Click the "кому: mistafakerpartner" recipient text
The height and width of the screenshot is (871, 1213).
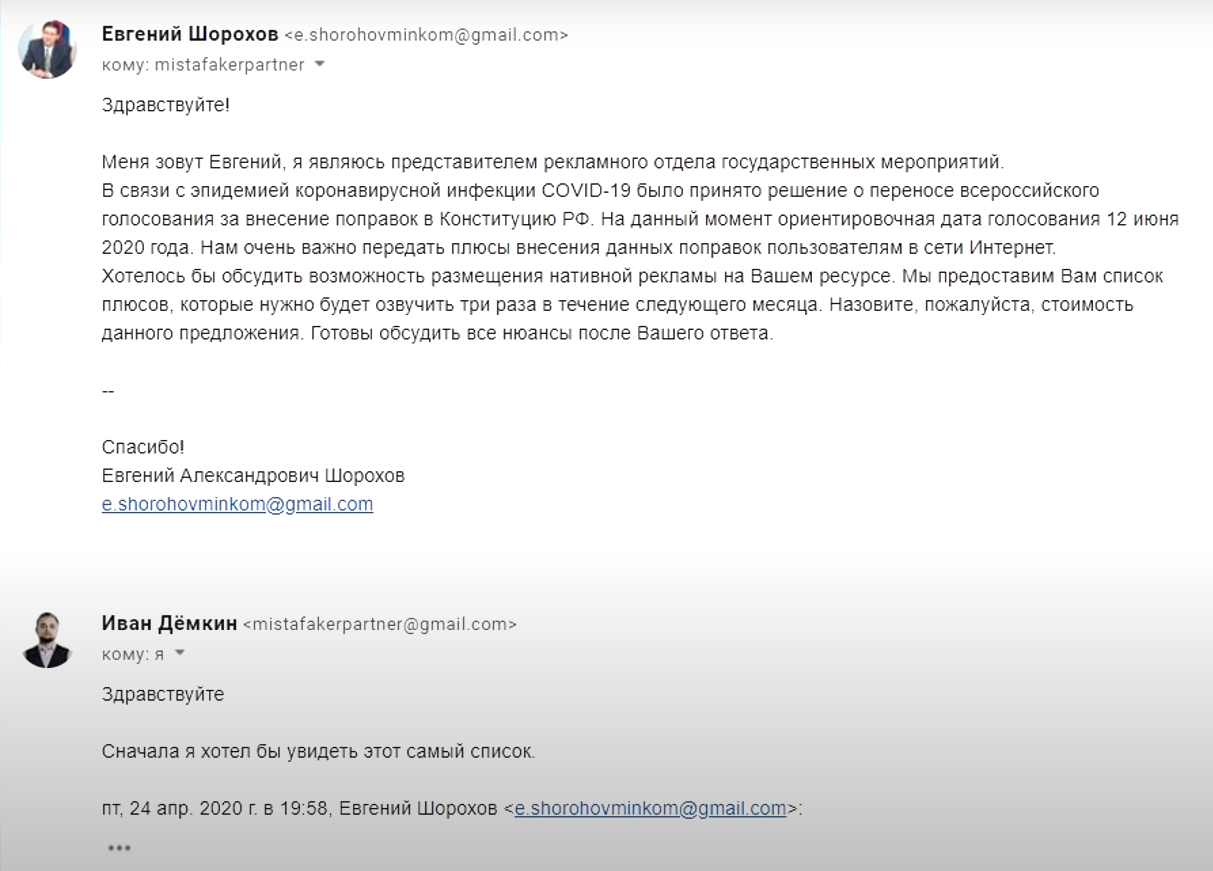(203, 65)
